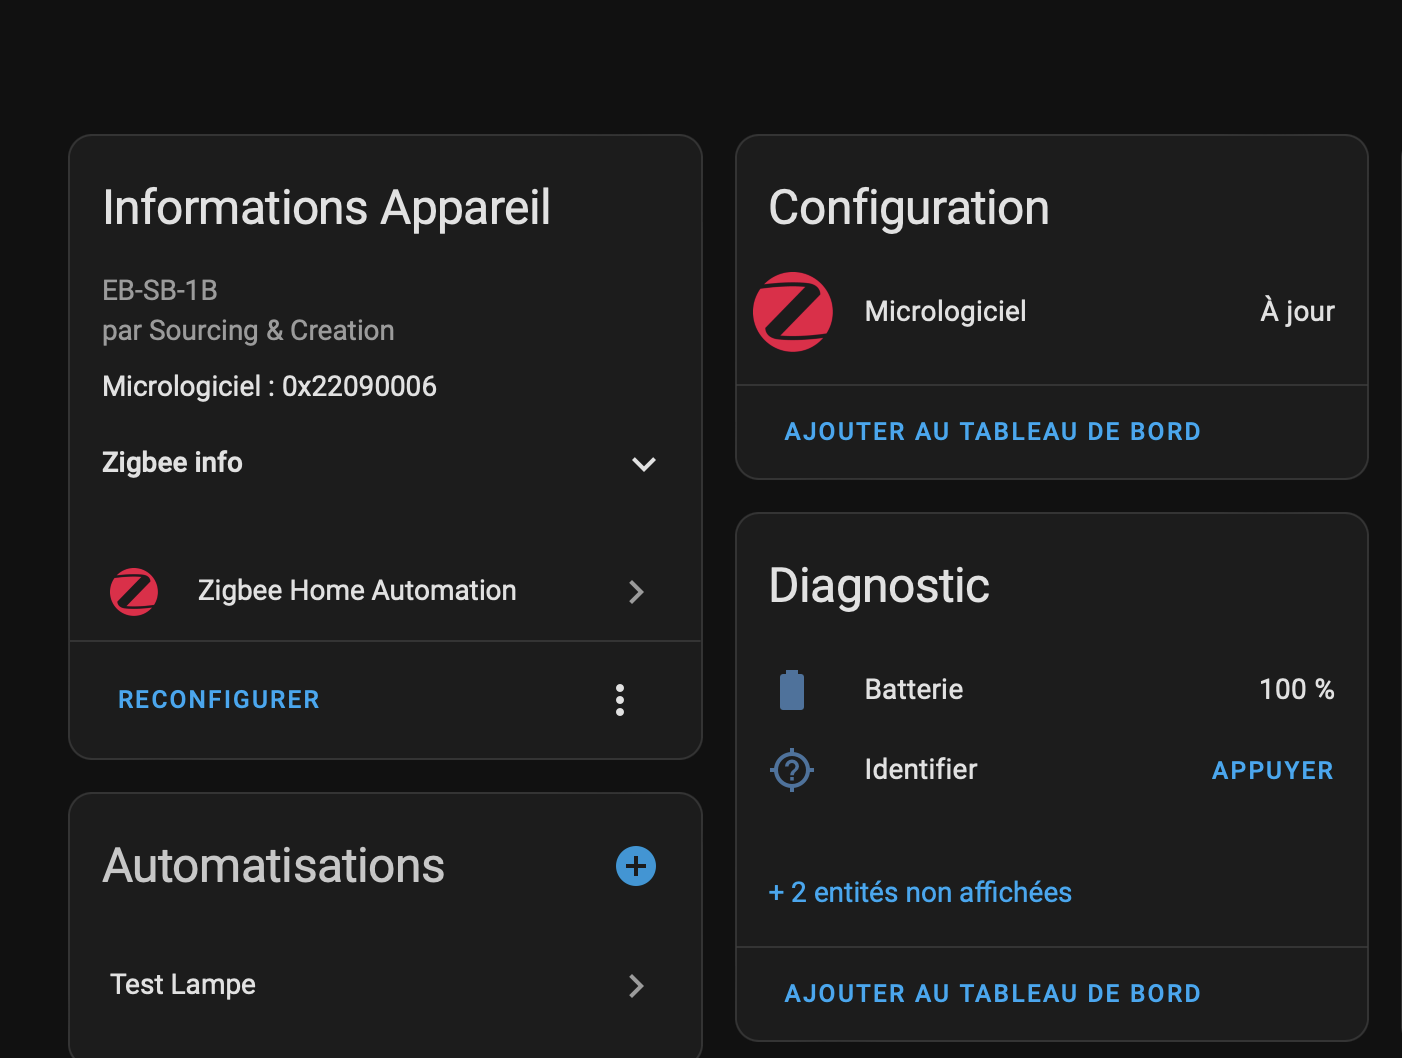
Task: Add Diagnostic card to tableau de bord
Action: pos(993,994)
